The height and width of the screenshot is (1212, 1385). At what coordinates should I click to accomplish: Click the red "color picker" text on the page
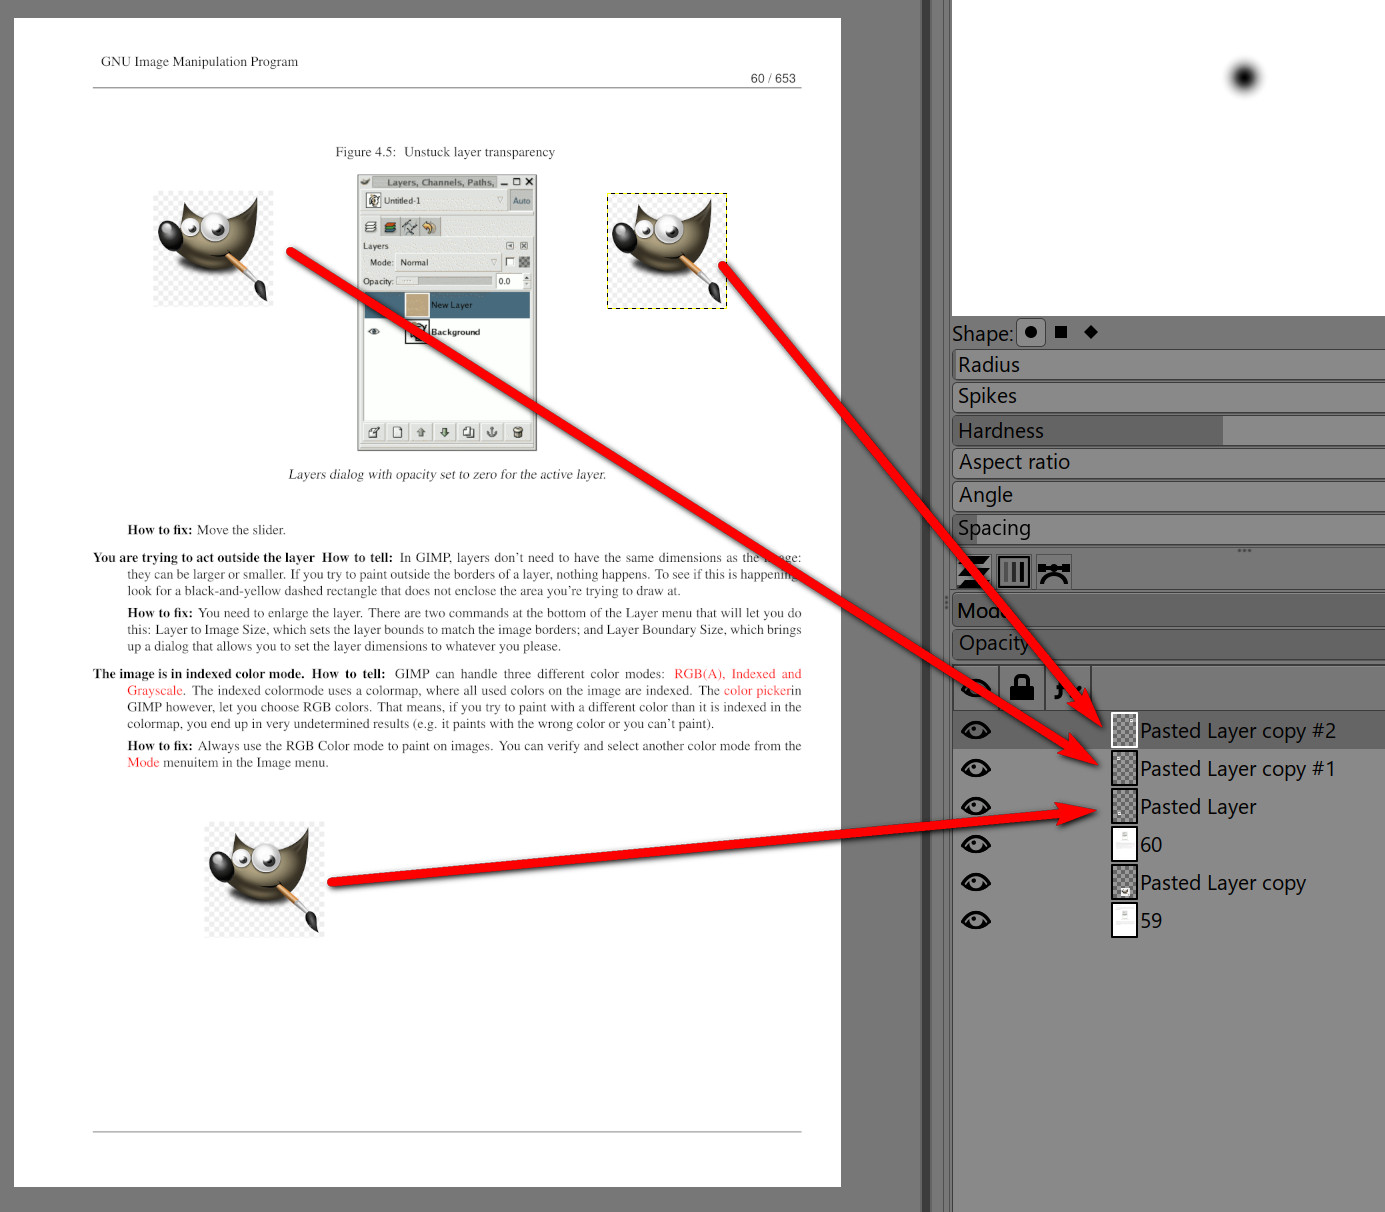coord(757,690)
